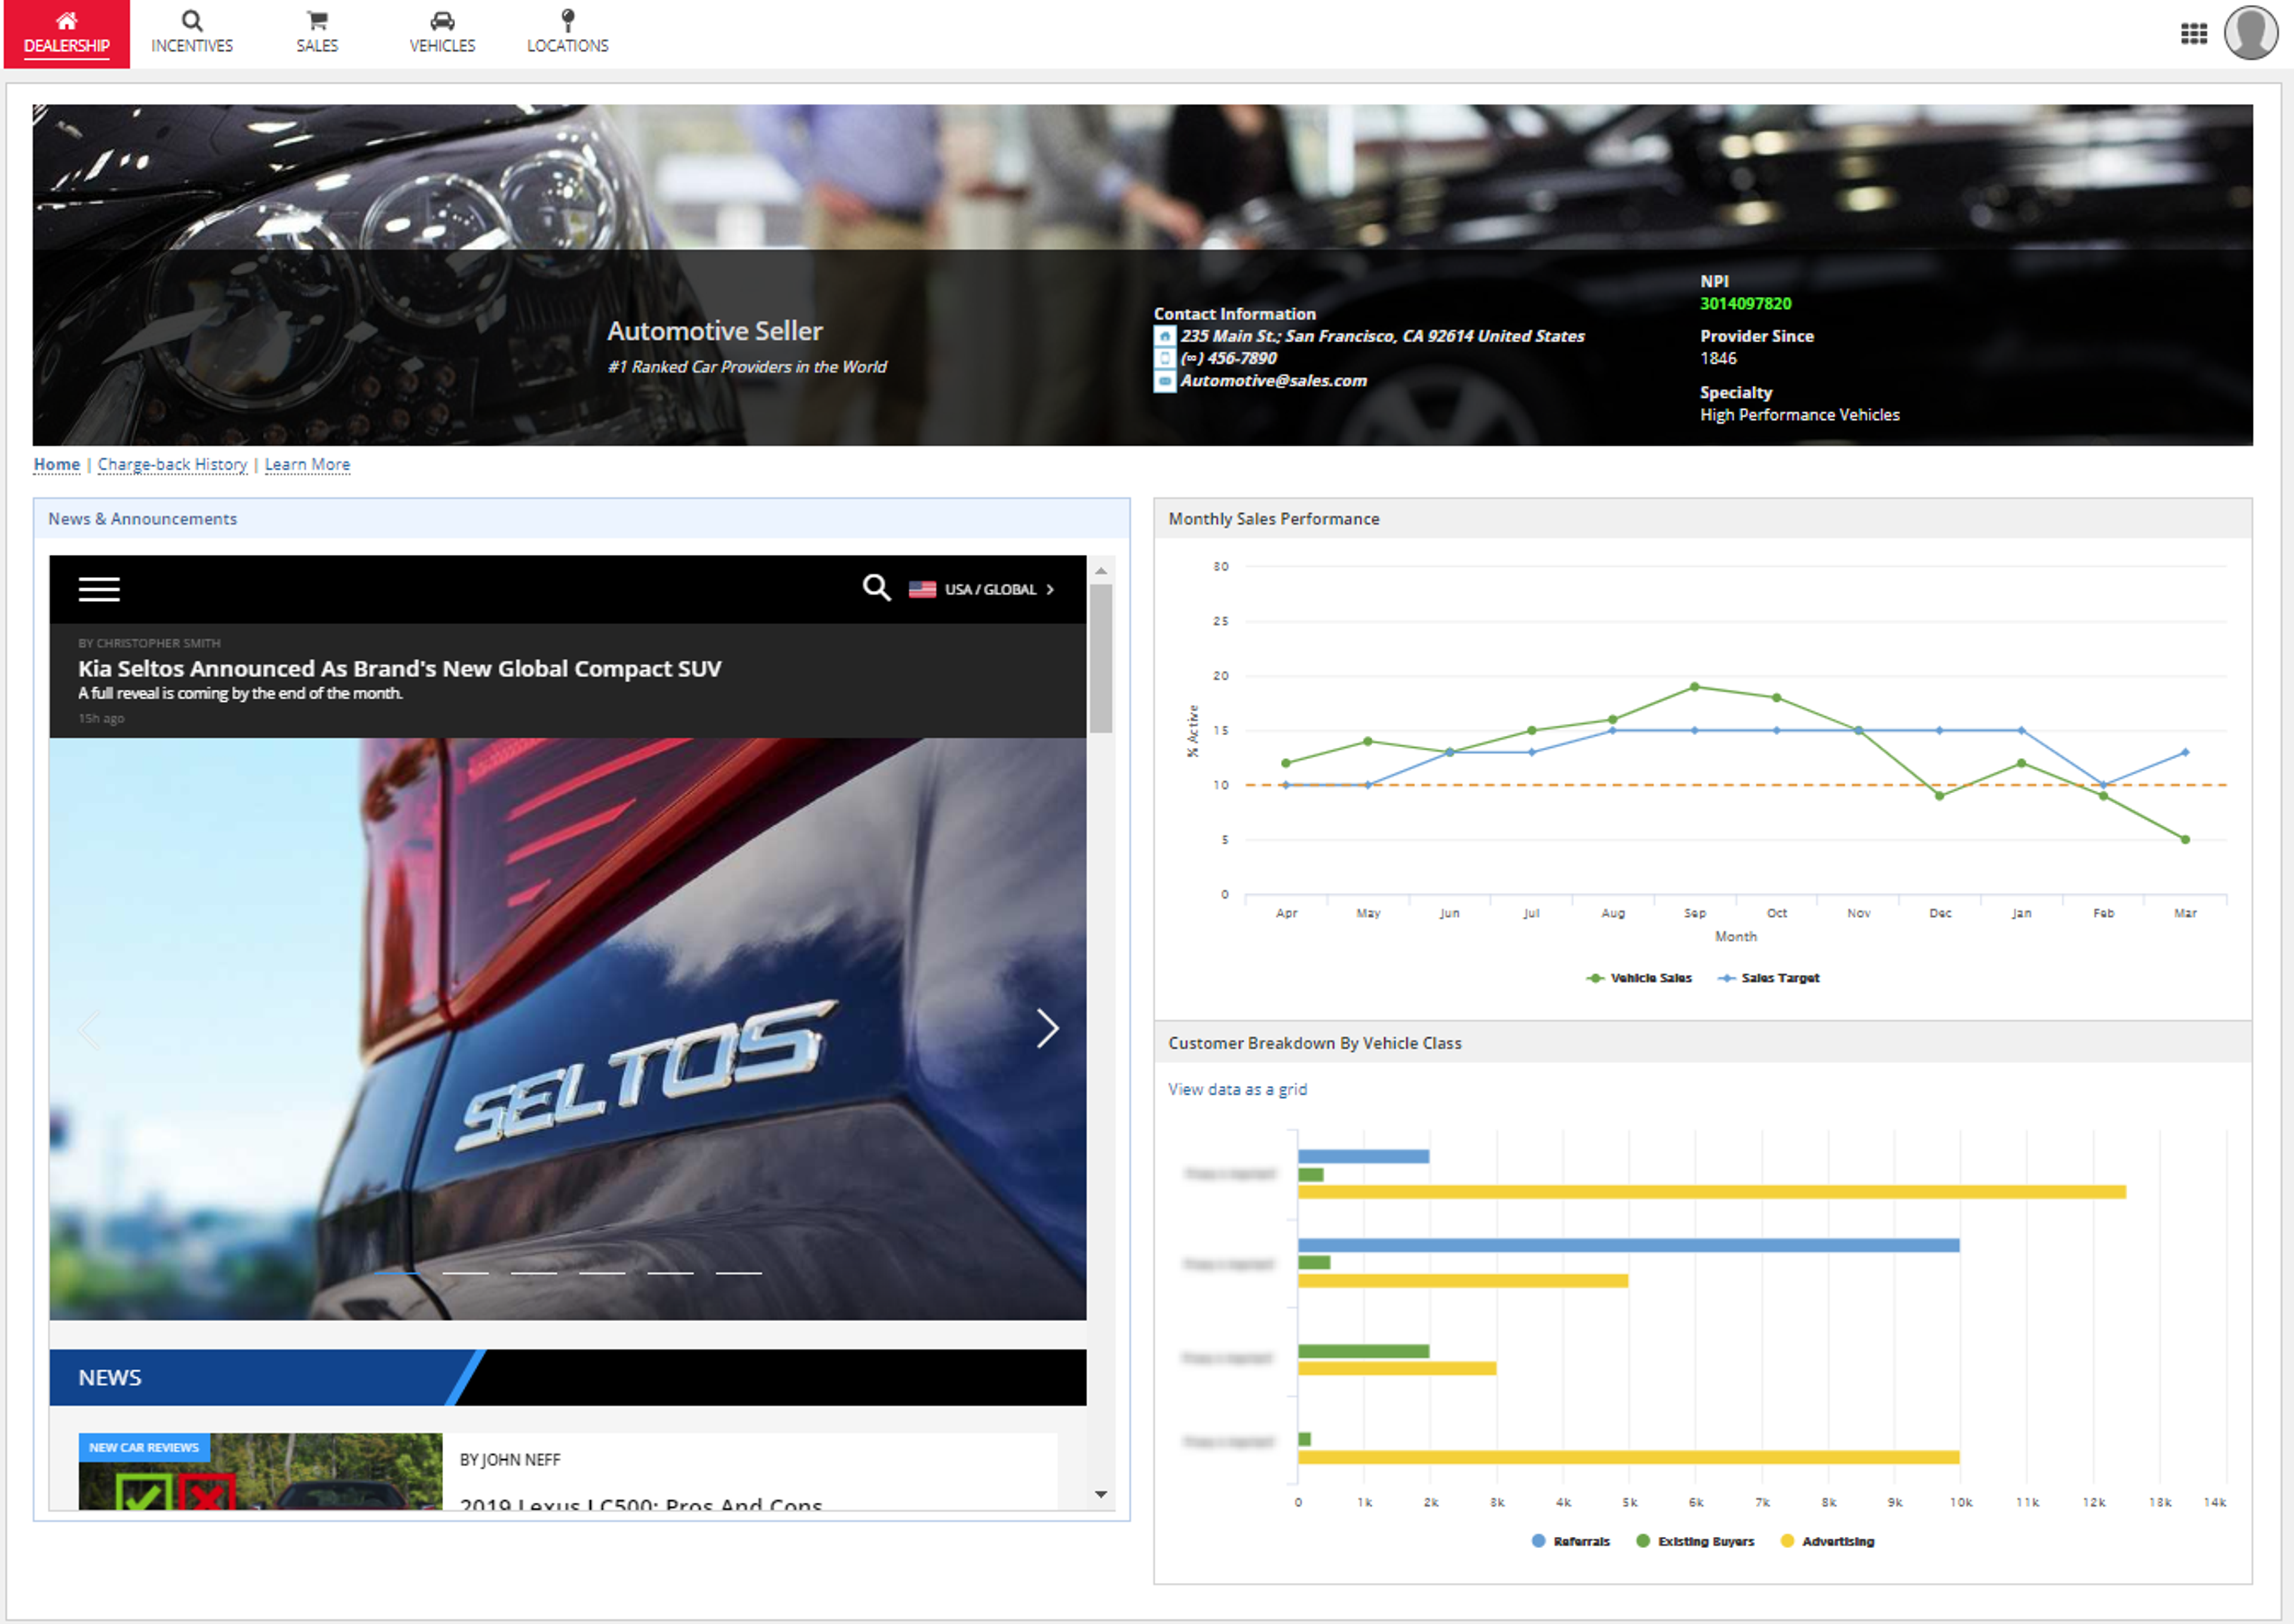Click the News & Announcements panel header
Viewport: 2294px width, 1624px height.
(x=581, y=519)
